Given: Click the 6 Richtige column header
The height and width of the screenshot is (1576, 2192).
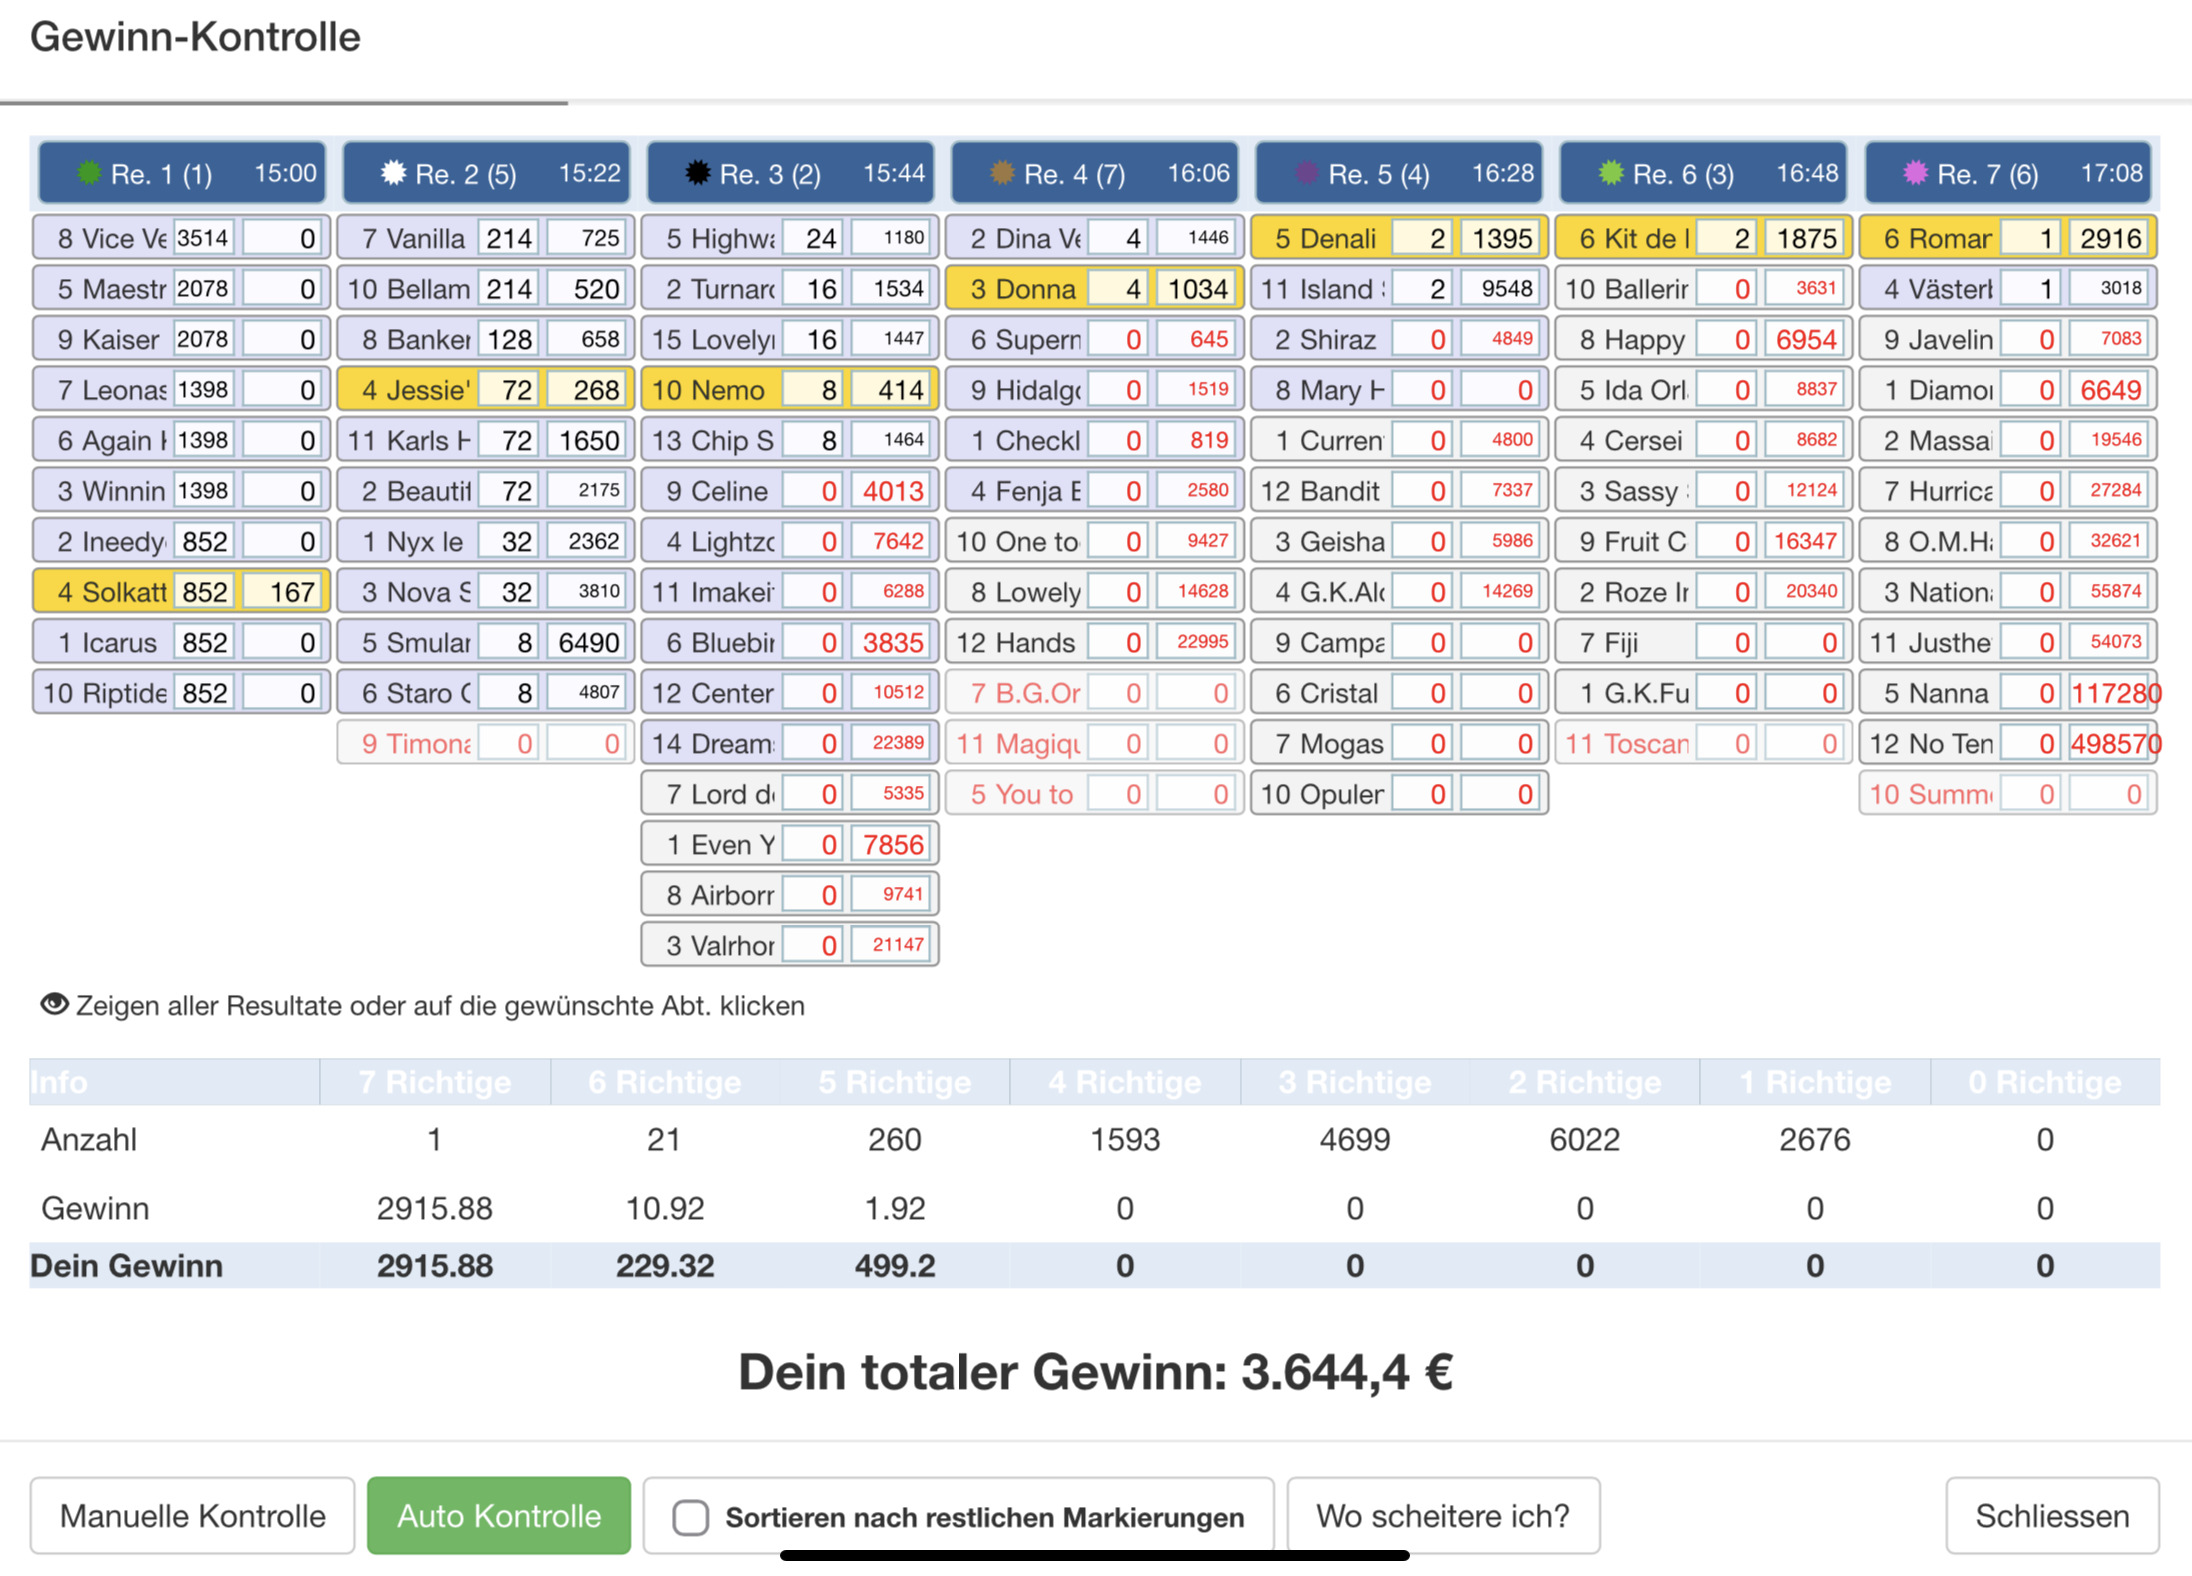Looking at the screenshot, I should click(x=665, y=1082).
